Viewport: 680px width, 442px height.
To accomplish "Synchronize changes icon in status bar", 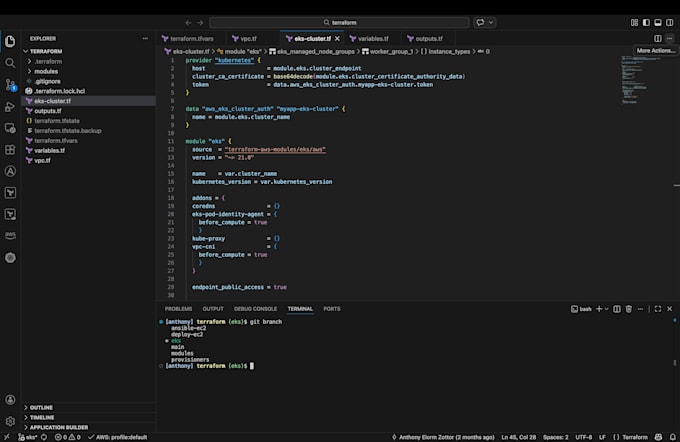I will tap(44, 437).
